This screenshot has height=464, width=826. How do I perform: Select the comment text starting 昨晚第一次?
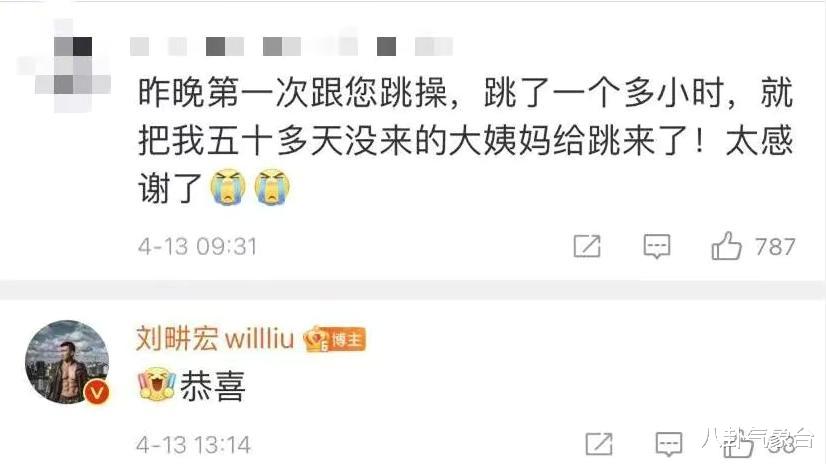coord(466,140)
